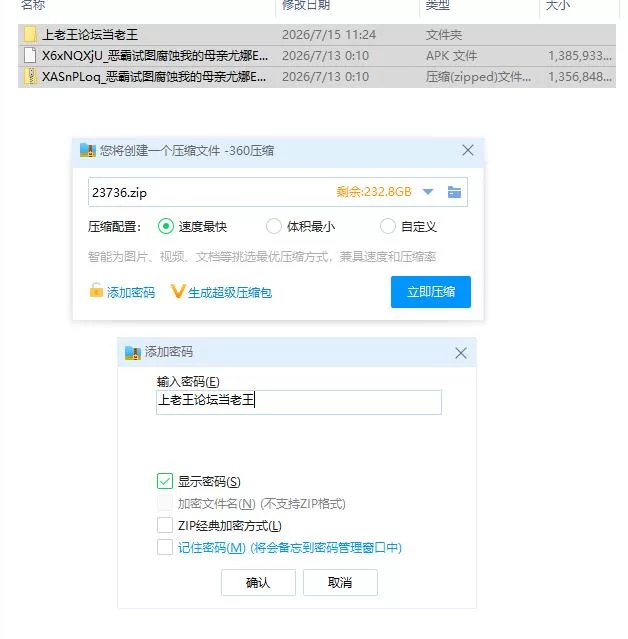
Task: Sort by 大小 column header
Action: [x=557, y=5]
